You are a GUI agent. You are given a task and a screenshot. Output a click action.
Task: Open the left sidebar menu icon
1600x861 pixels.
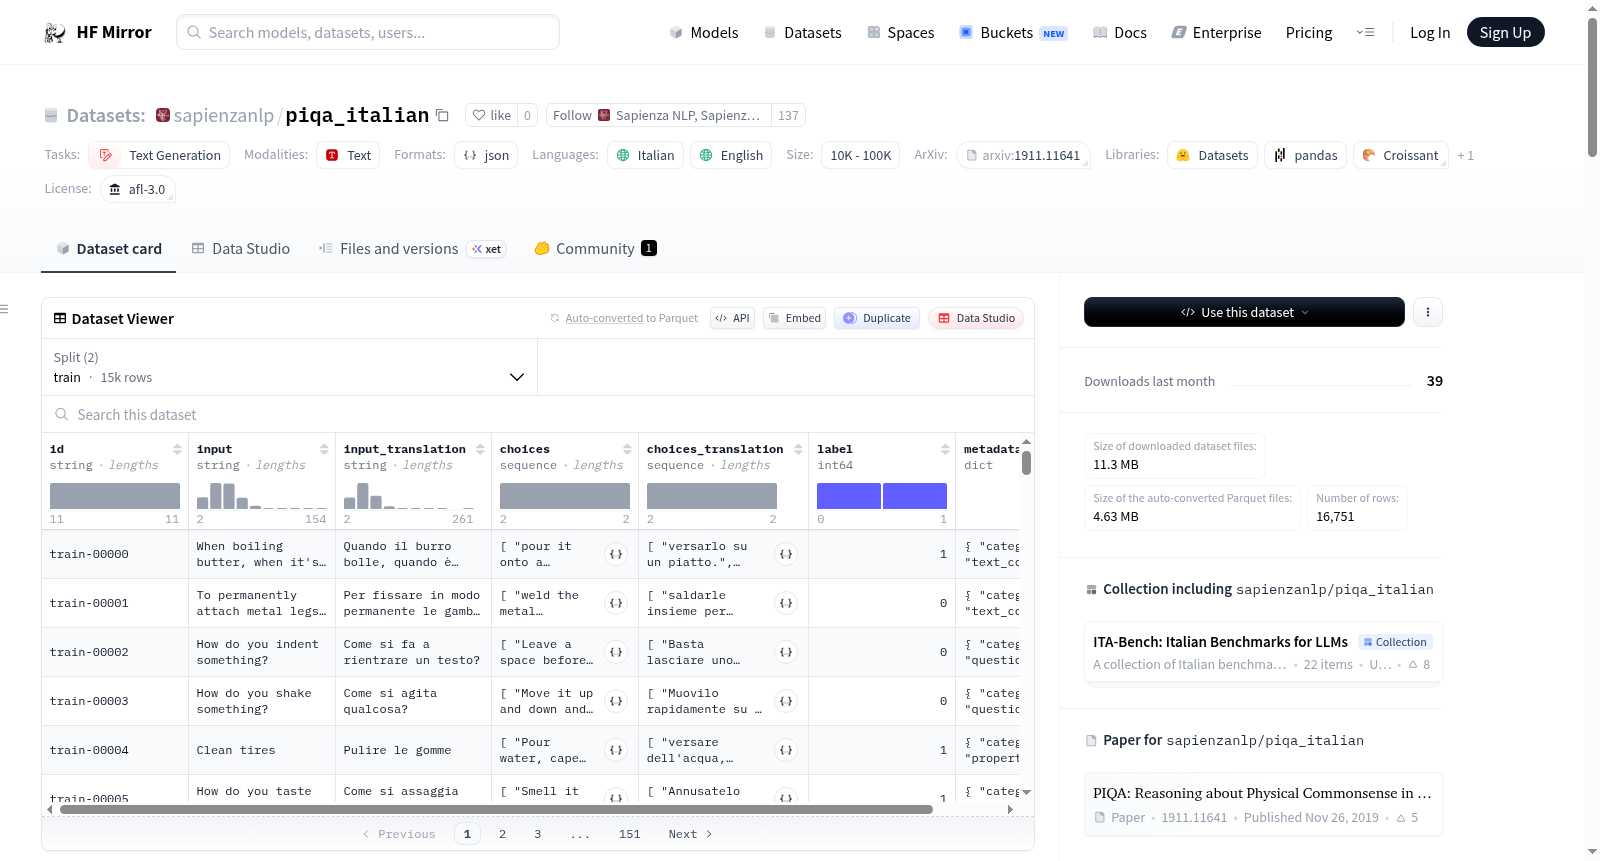pos(4,309)
